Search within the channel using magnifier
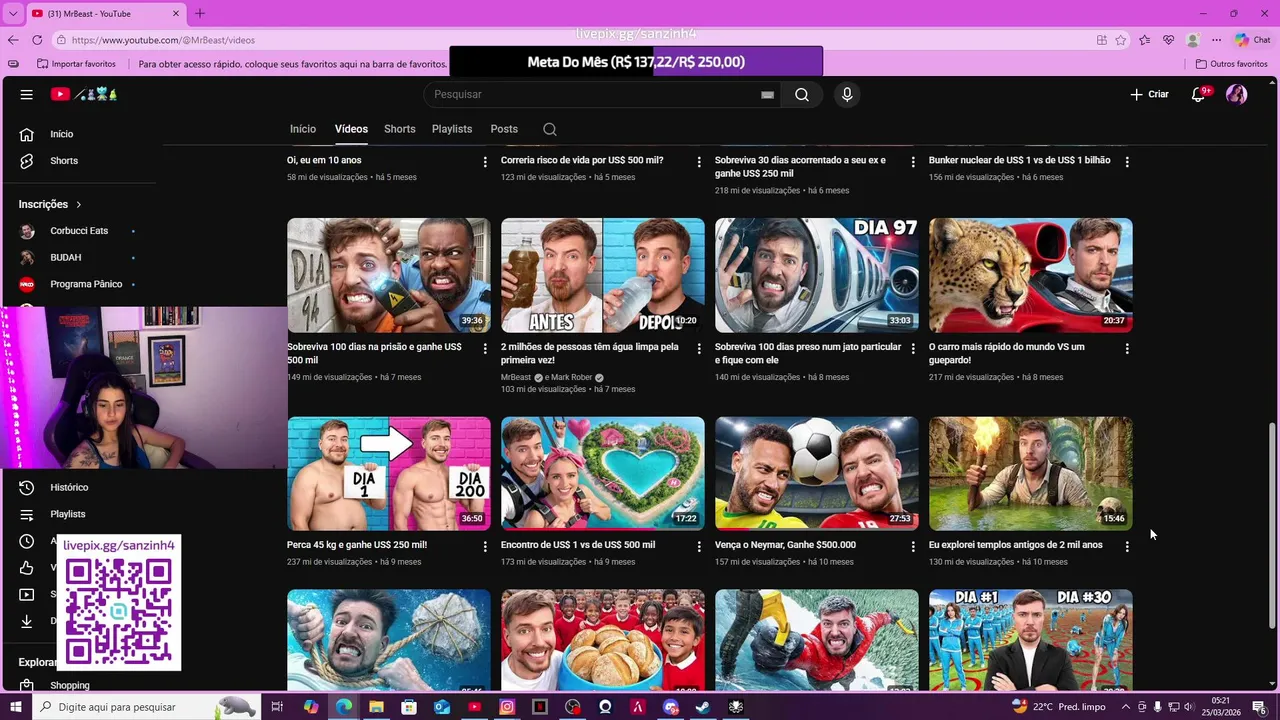The height and width of the screenshot is (720, 1280). [550, 129]
